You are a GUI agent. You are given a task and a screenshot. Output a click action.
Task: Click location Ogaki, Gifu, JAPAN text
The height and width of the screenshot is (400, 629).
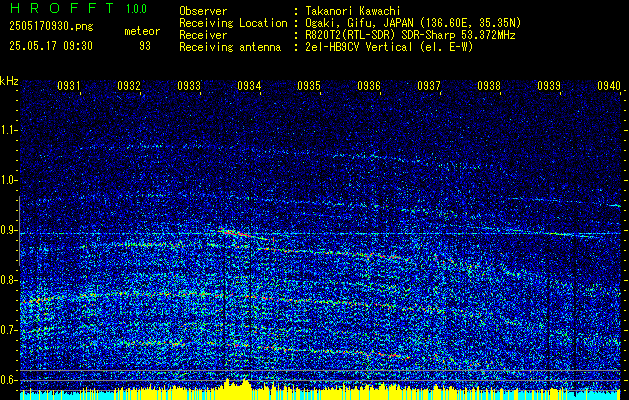413,23
